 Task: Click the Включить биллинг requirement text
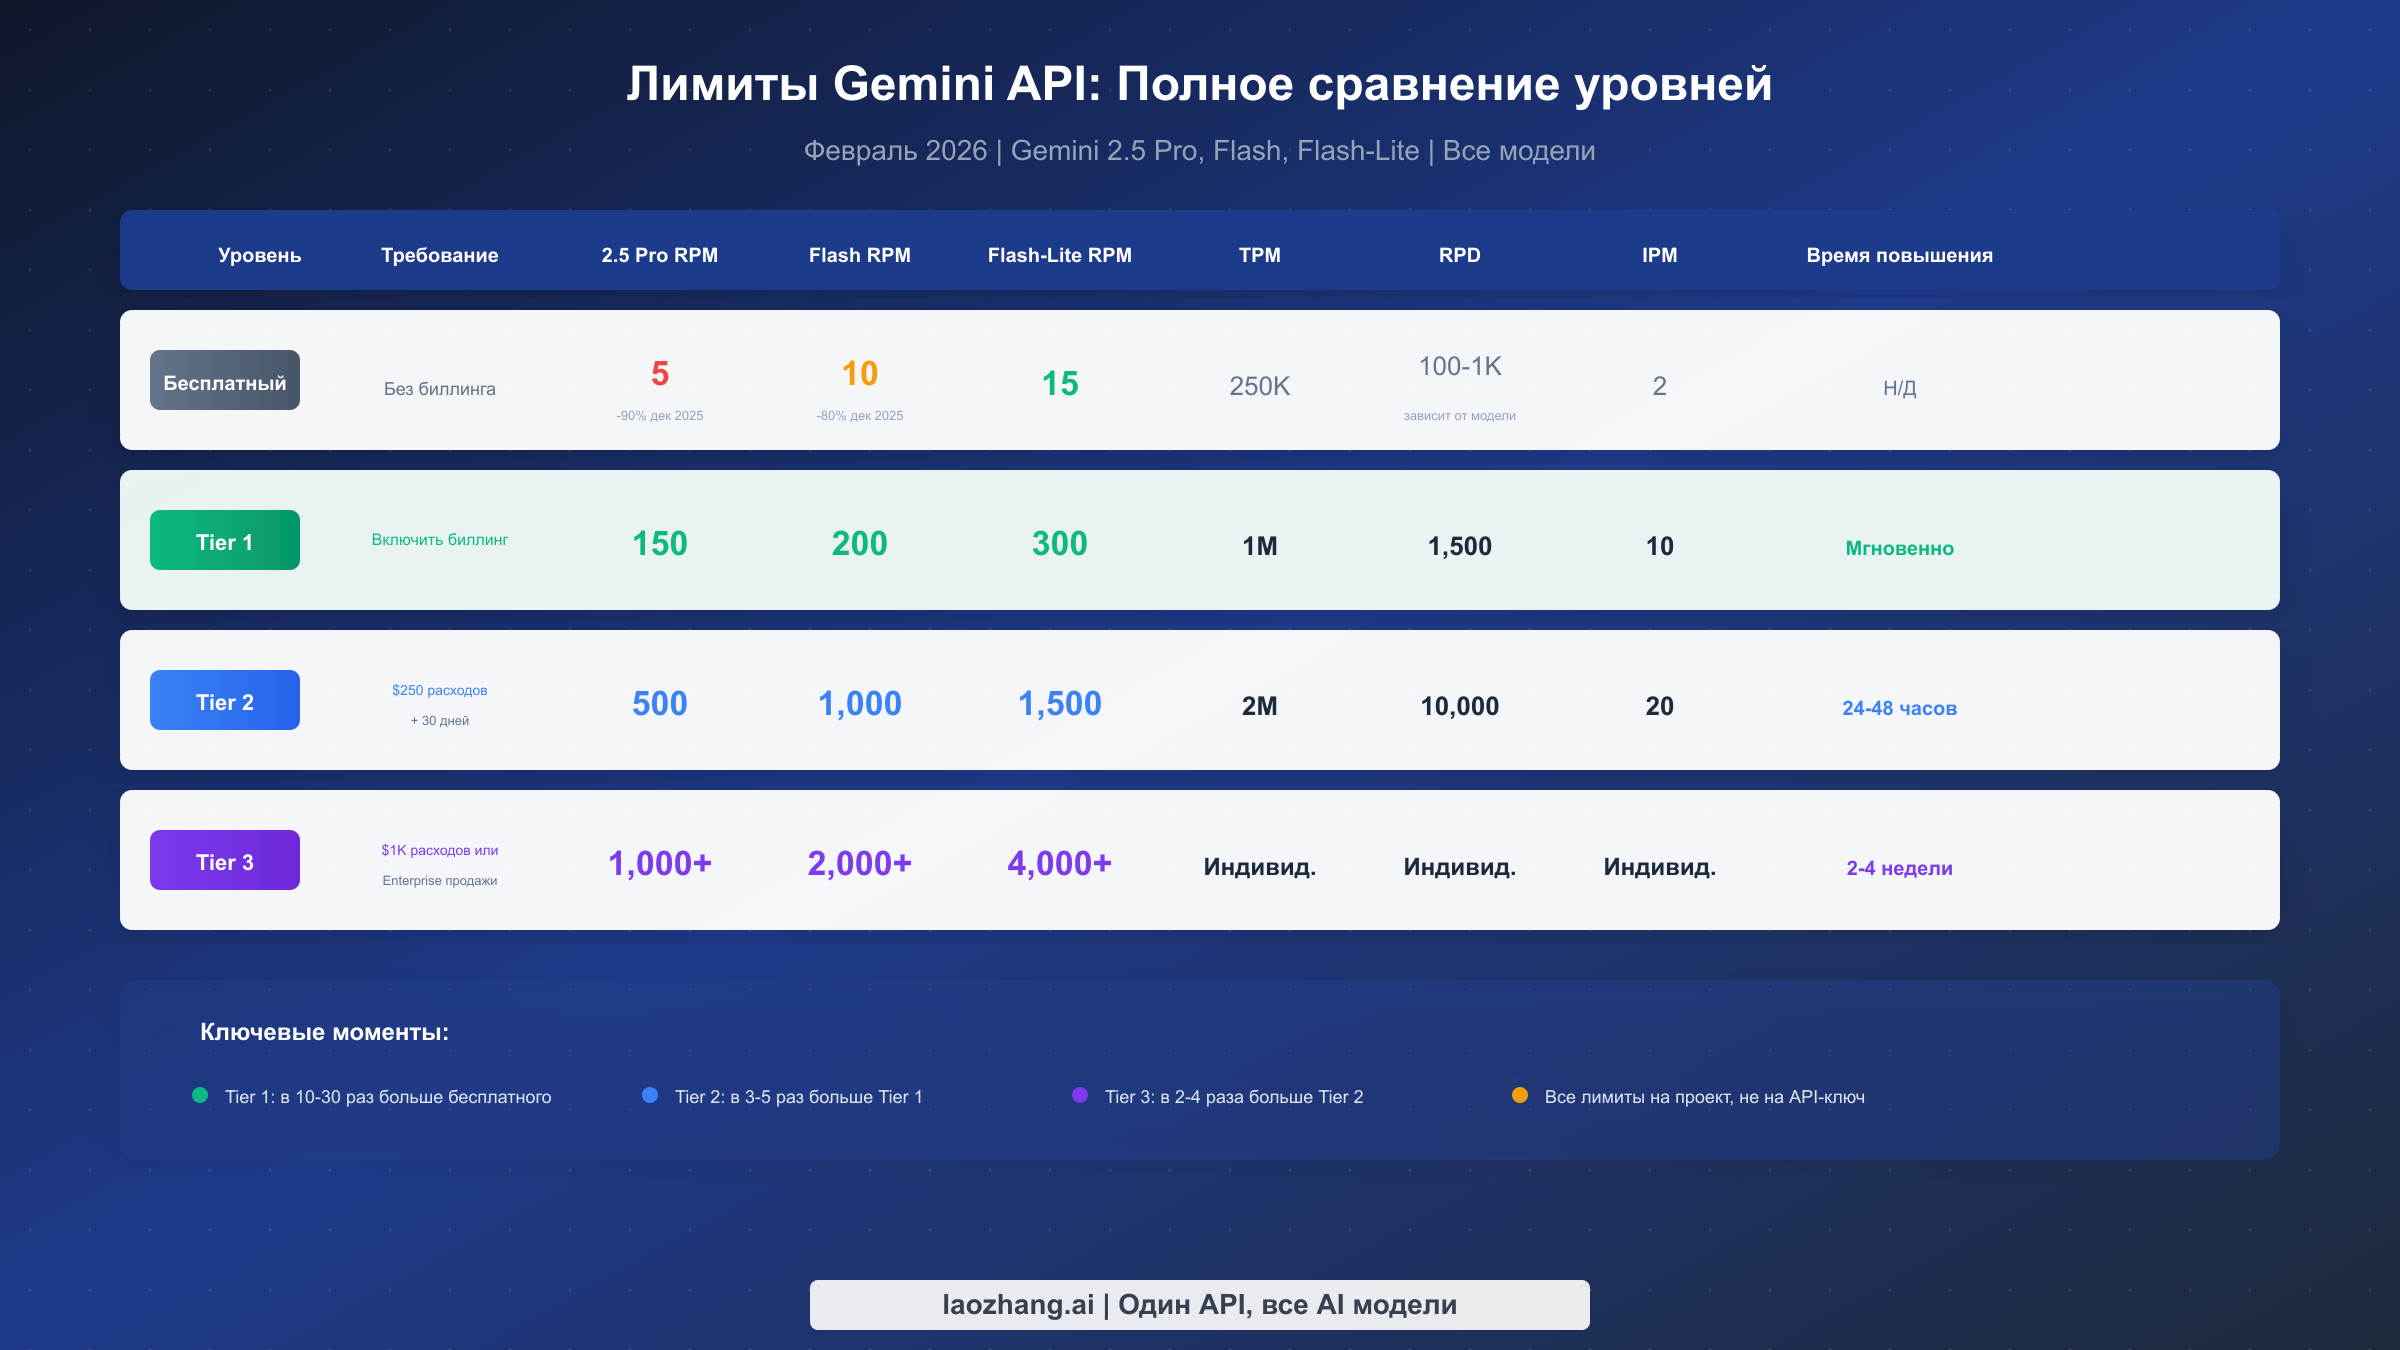click(439, 540)
